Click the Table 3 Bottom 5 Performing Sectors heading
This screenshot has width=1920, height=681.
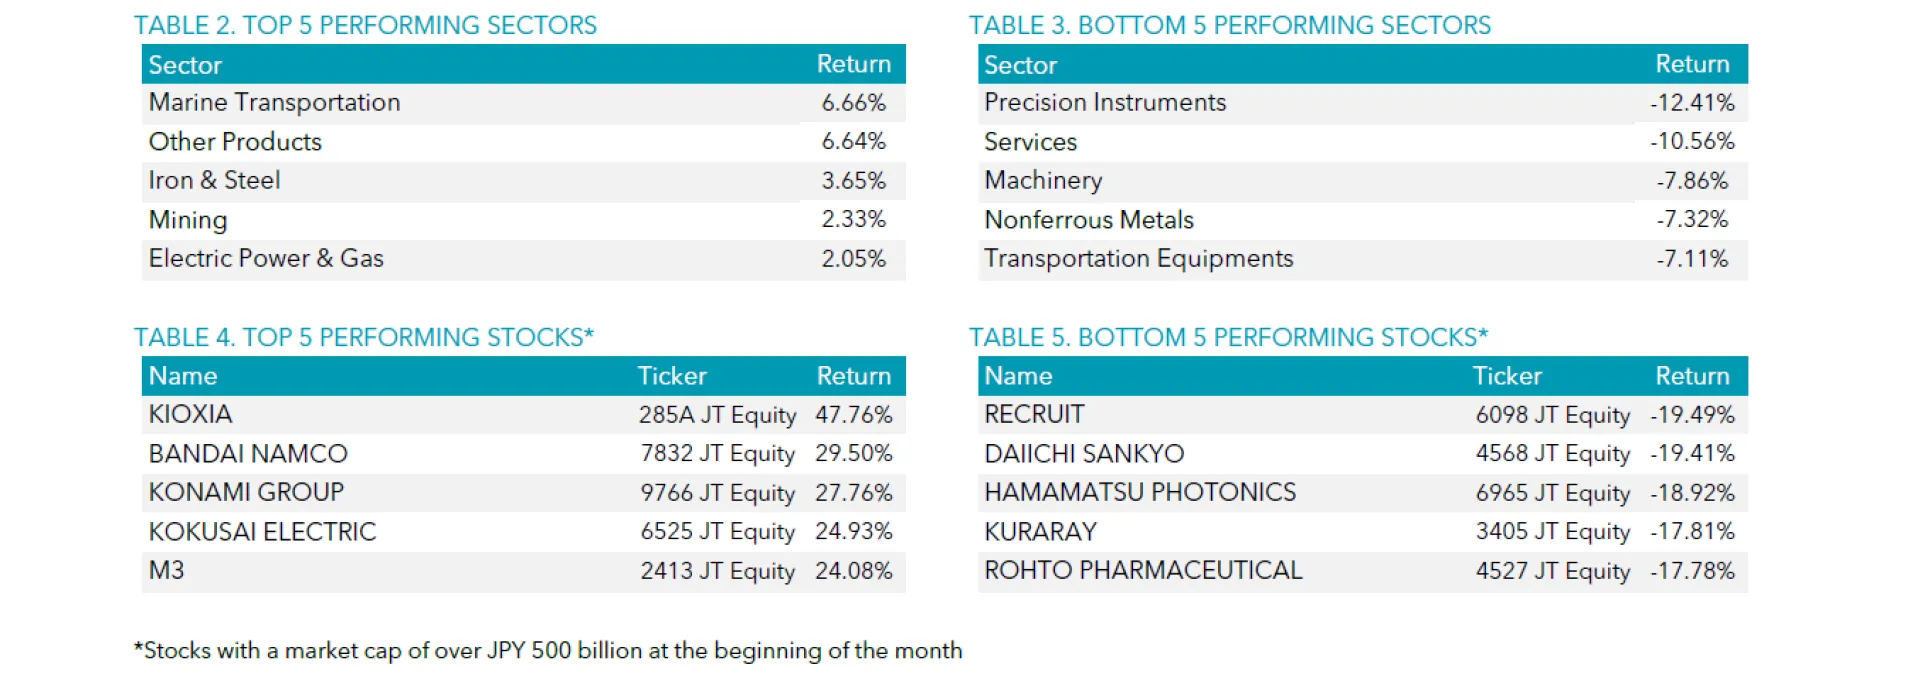point(1229,25)
